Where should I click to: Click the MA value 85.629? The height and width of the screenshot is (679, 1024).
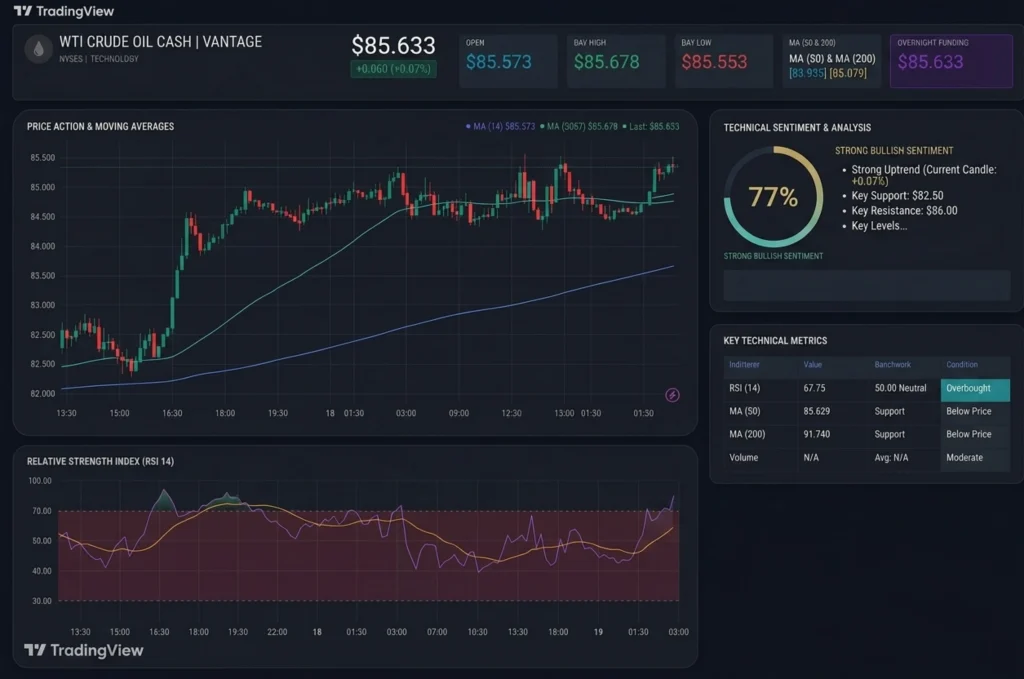[816, 411]
